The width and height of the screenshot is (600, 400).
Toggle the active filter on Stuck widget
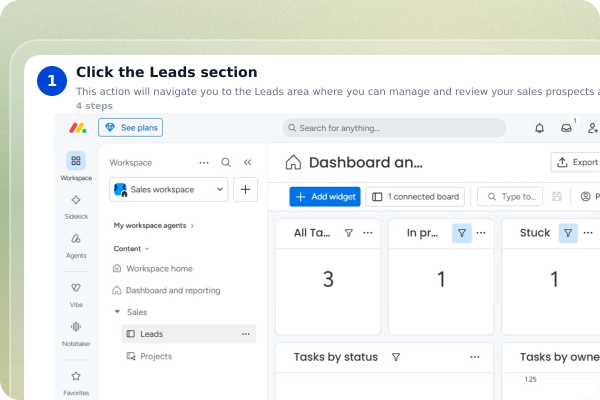tap(568, 233)
